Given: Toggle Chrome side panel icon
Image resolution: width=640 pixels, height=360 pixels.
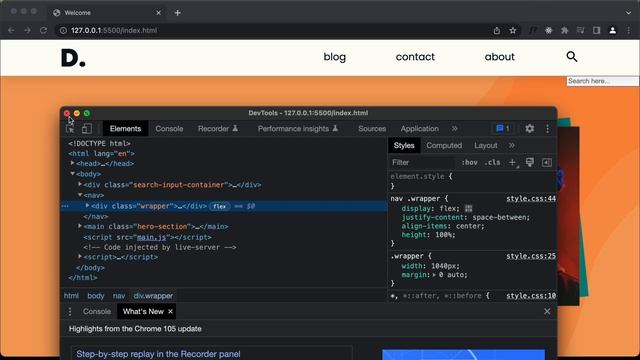Looking at the screenshot, I should (596, 30).
